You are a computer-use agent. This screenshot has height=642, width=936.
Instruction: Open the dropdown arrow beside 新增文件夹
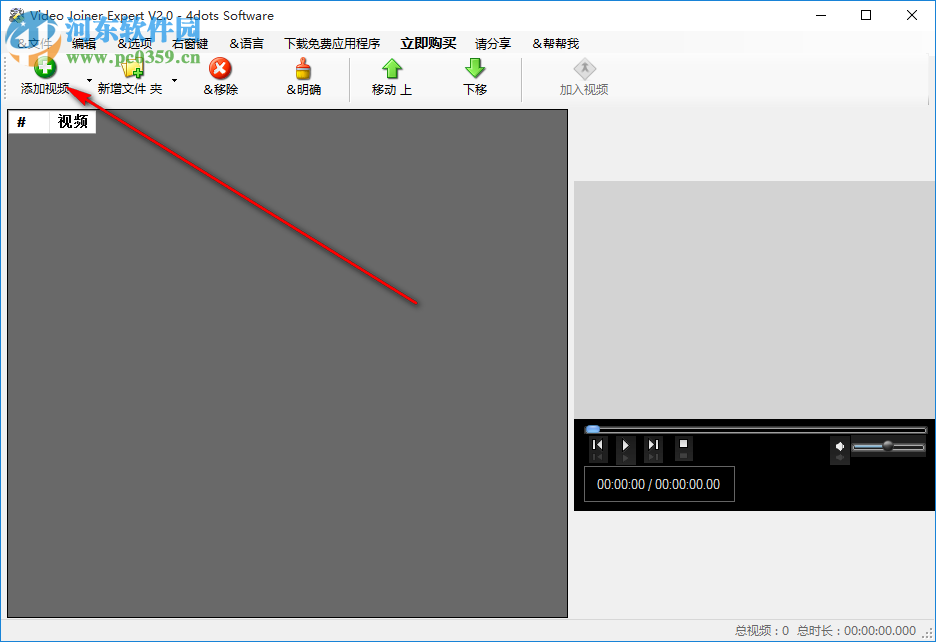tap(174, 78)
